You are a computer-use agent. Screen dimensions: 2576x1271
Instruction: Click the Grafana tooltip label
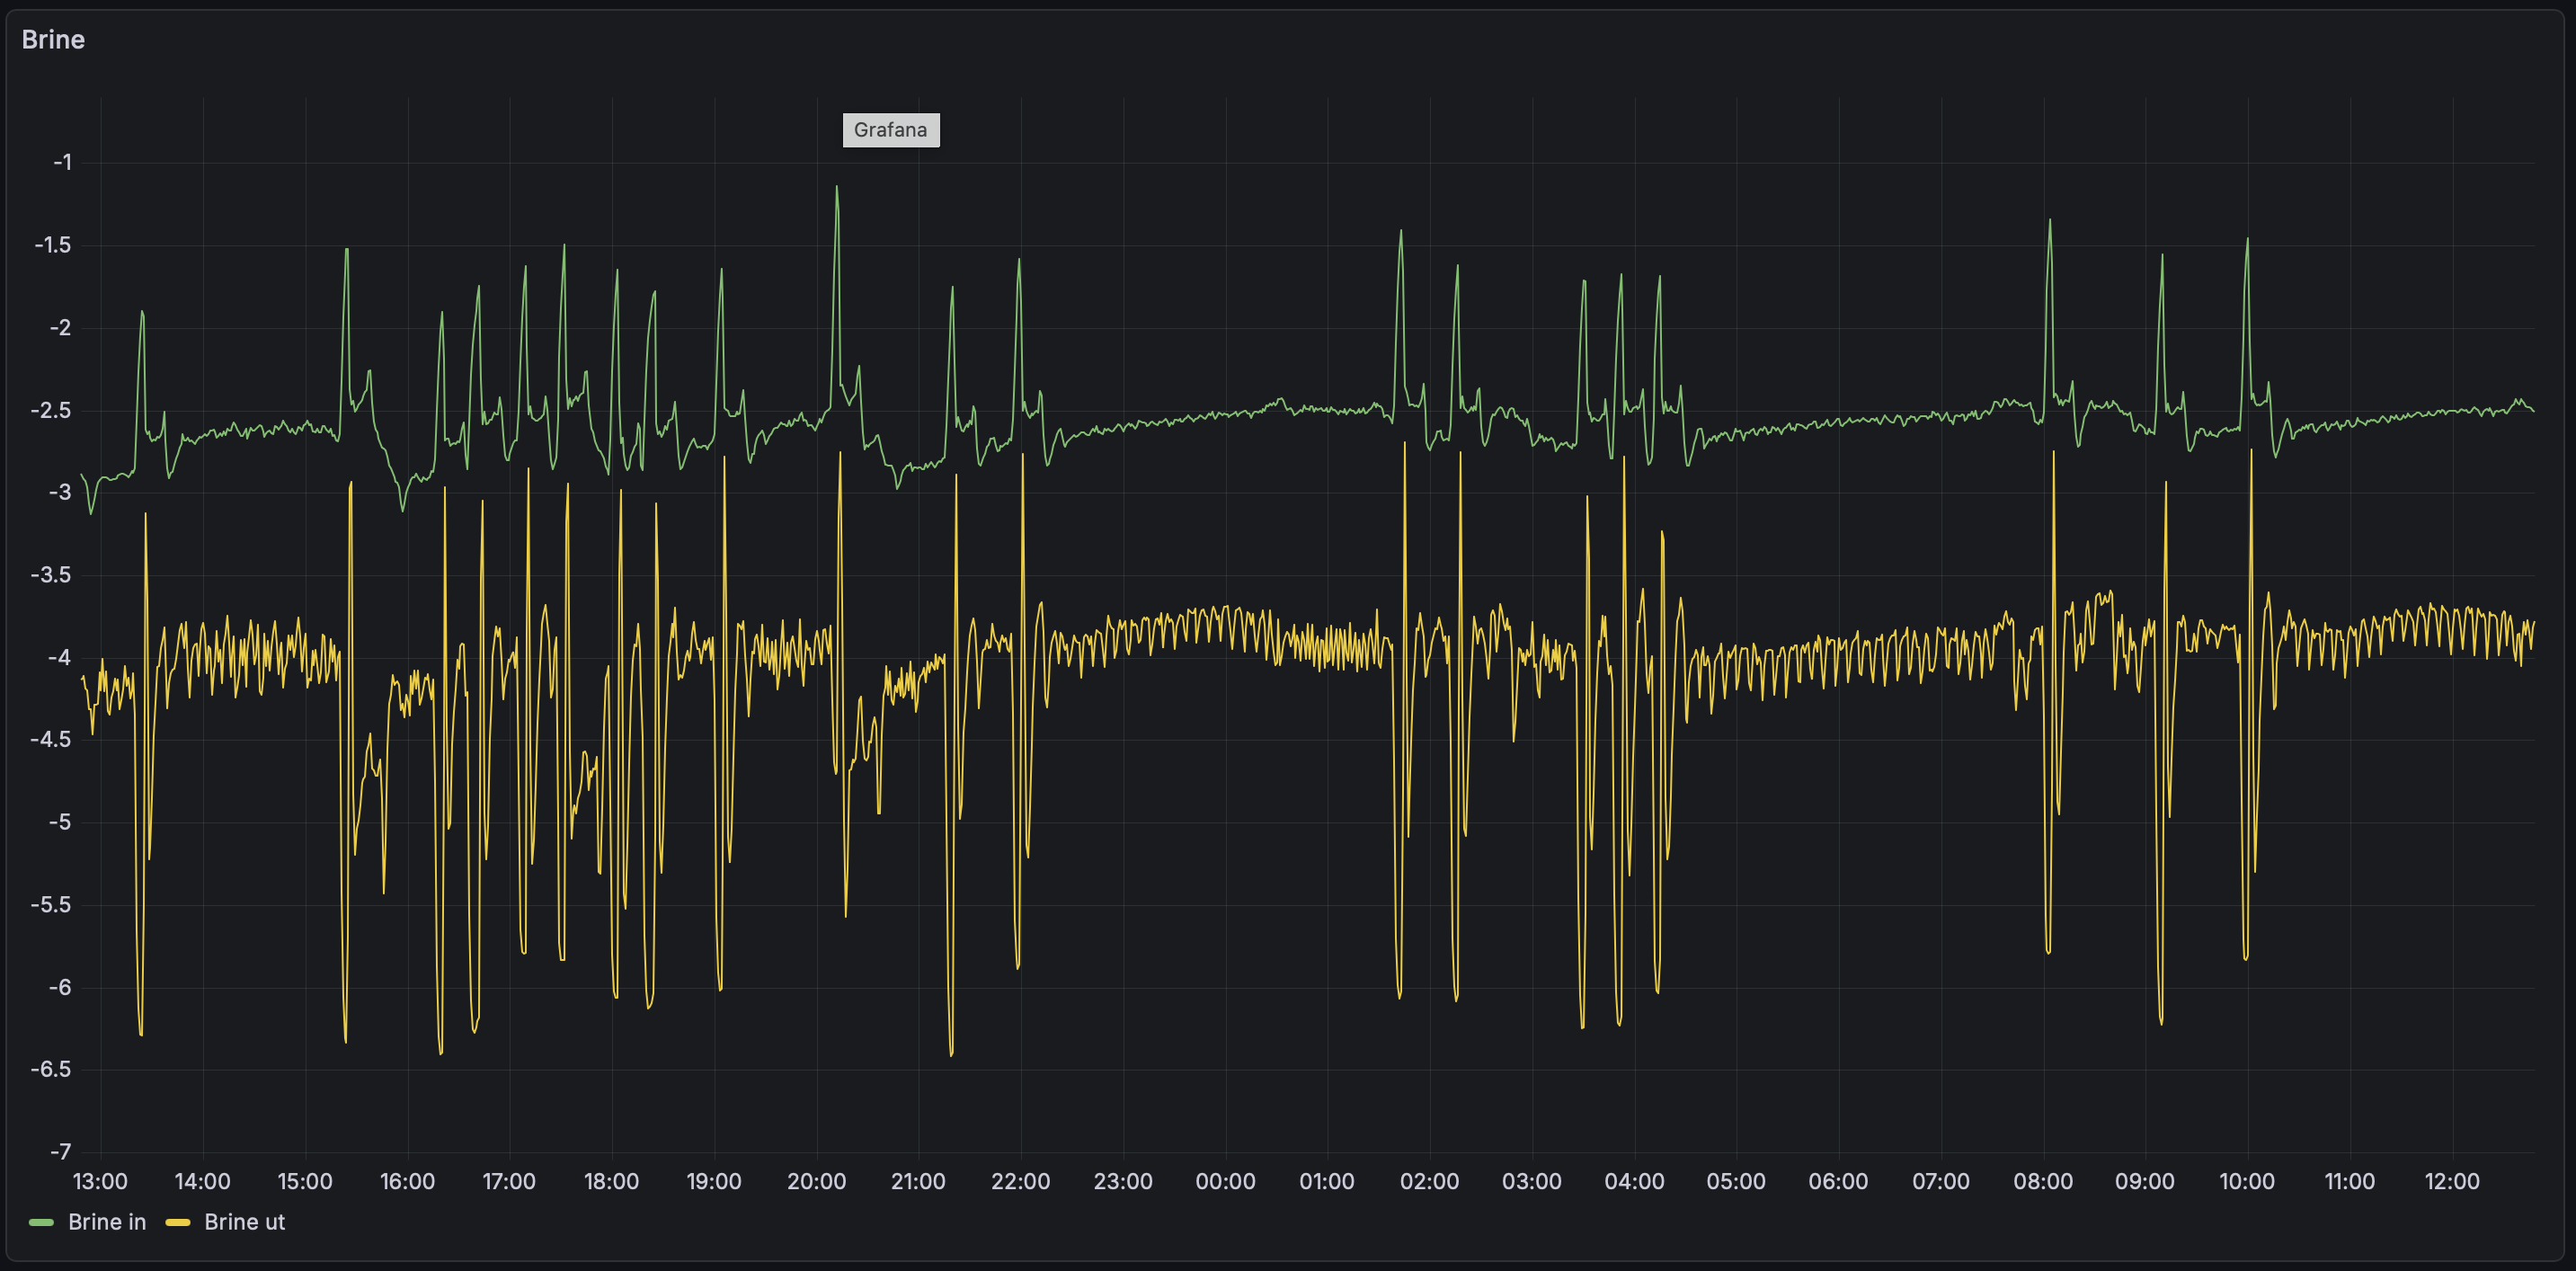[890, 130]
